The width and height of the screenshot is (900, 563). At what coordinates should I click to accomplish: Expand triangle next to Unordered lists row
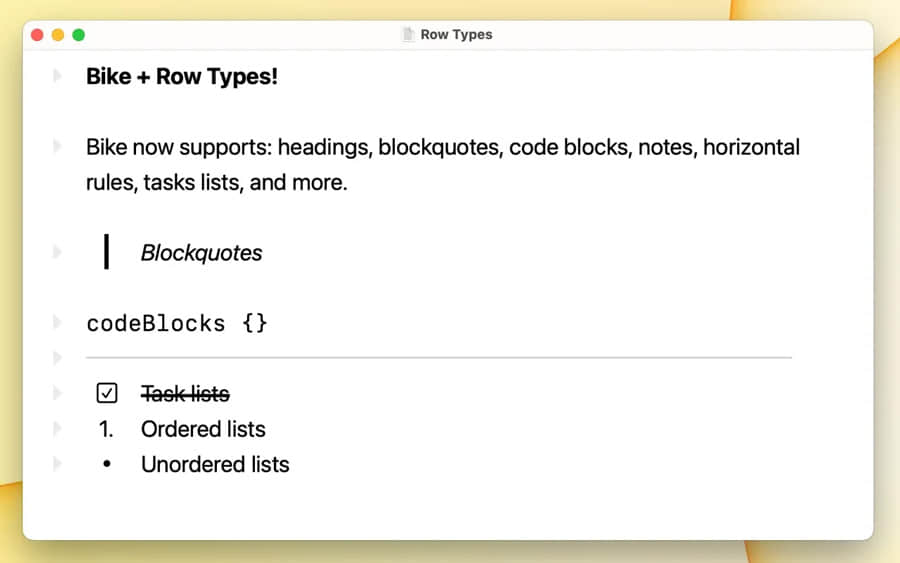(x=58, y=464)
